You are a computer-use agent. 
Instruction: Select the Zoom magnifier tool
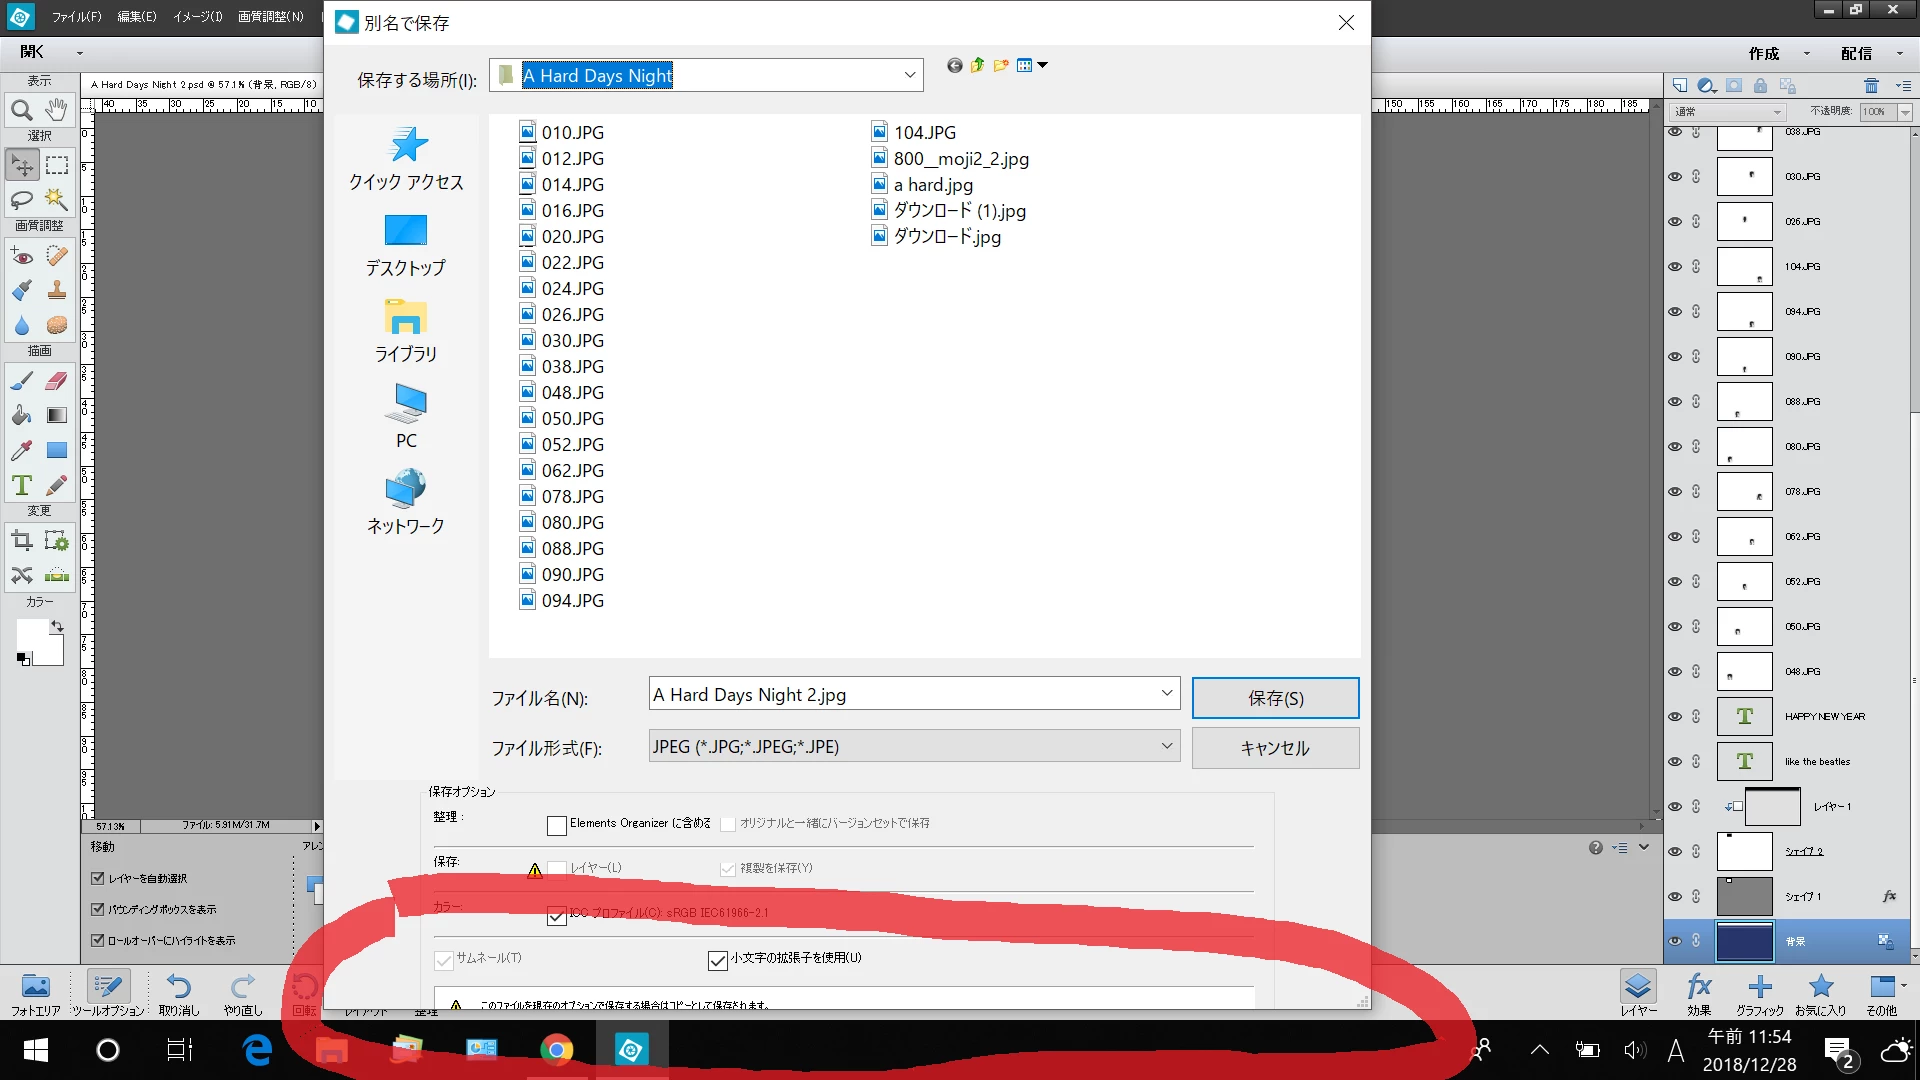pos(21,110)
